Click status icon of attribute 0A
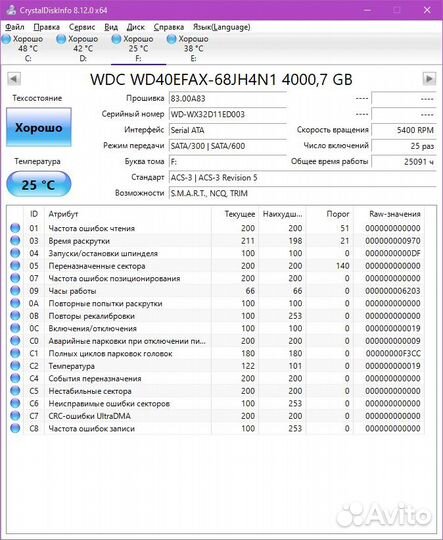 15,303
